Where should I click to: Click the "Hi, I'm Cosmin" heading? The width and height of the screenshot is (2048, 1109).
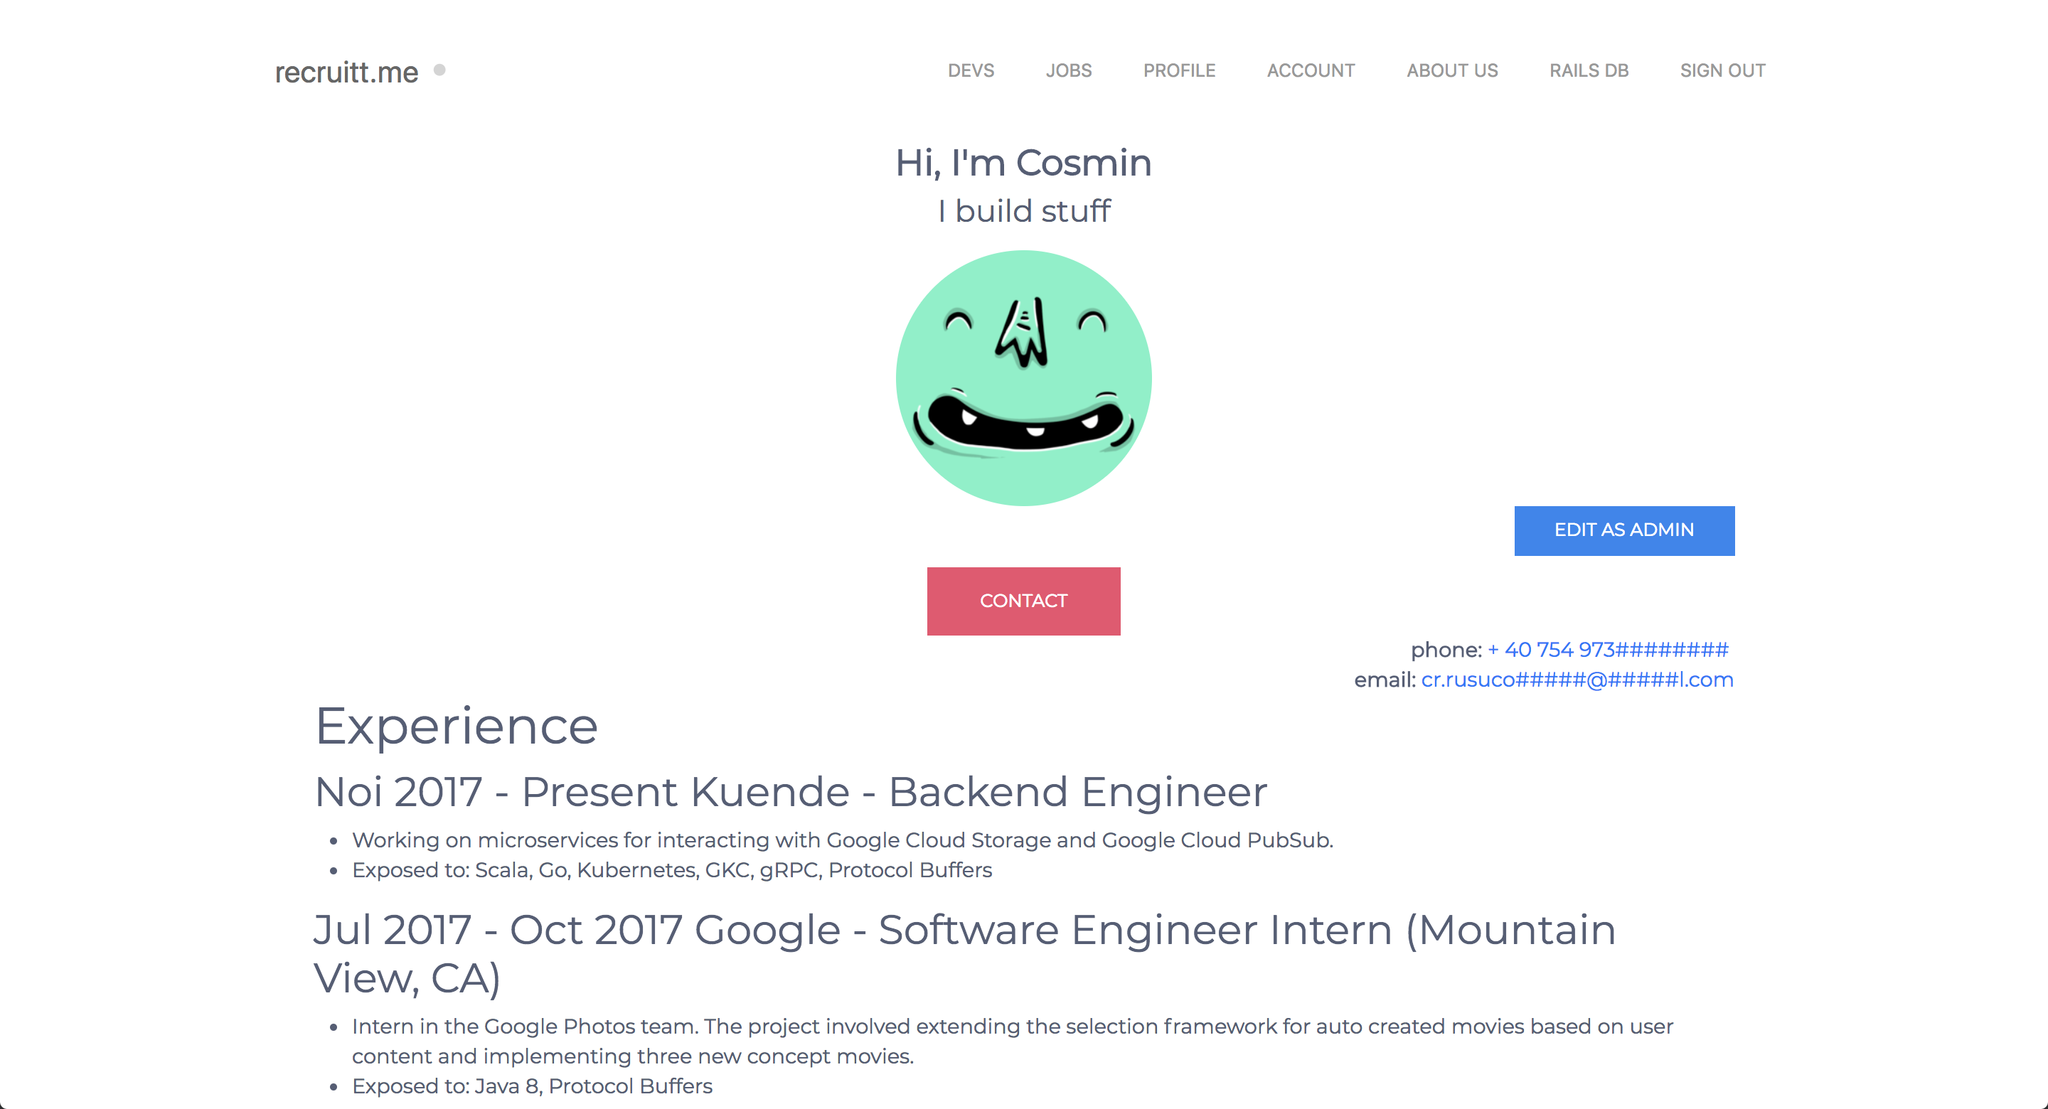coord(1023,163)
